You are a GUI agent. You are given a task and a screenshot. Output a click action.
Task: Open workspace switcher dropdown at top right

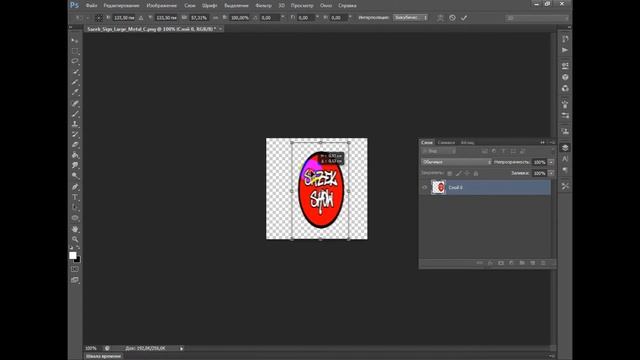click(537, 18)
